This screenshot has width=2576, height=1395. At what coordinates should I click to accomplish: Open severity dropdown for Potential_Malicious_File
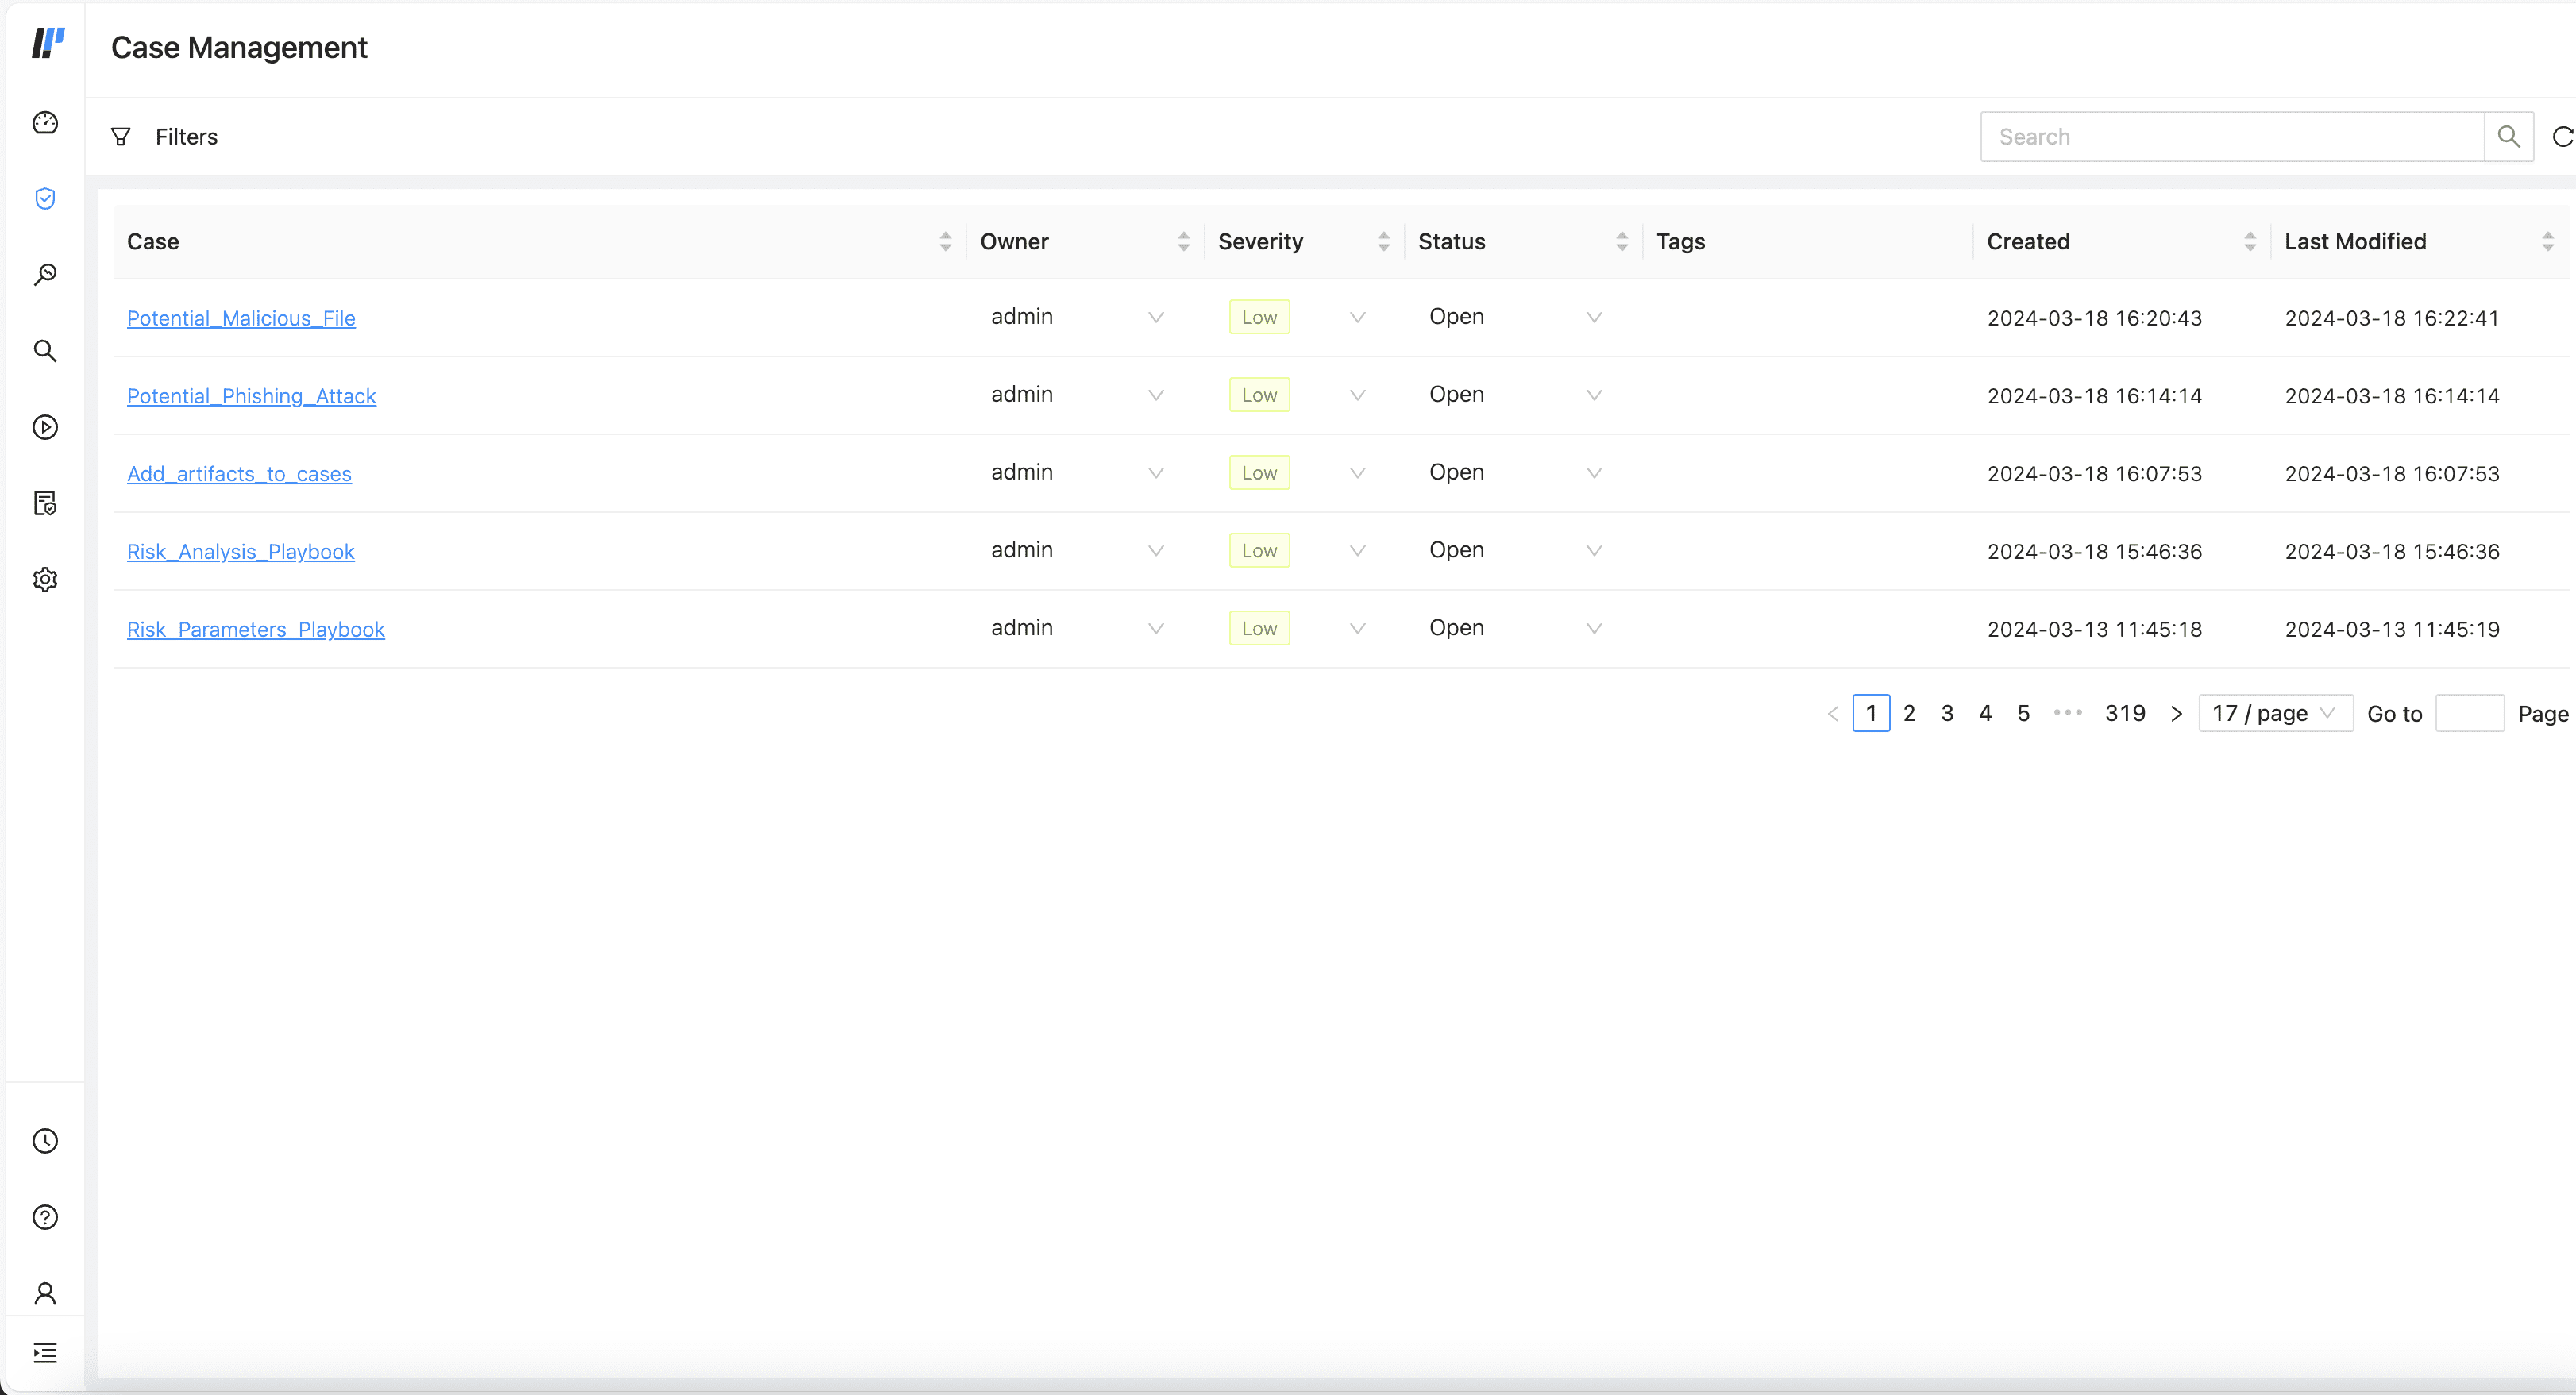click(1357, 317)
